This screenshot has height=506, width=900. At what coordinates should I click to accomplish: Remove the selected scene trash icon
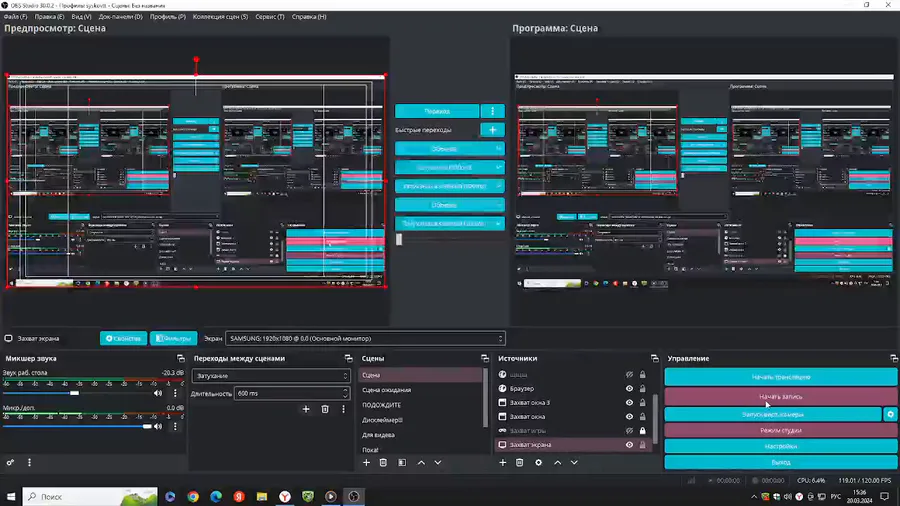pyautogui.click(x=383, y=462)
